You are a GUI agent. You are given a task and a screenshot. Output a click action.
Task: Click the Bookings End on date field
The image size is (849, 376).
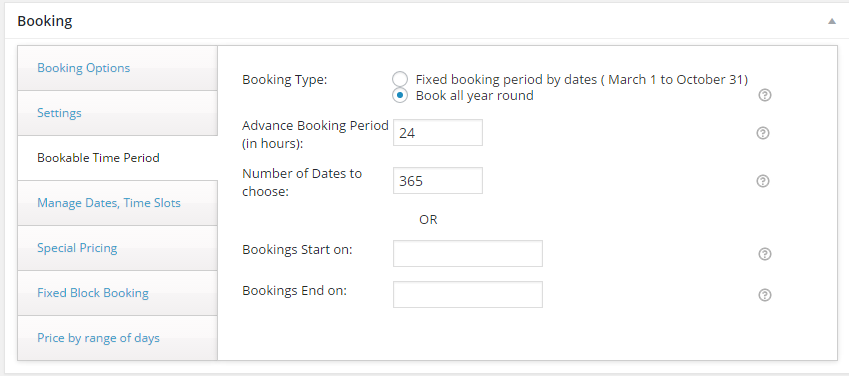point(468,294)
